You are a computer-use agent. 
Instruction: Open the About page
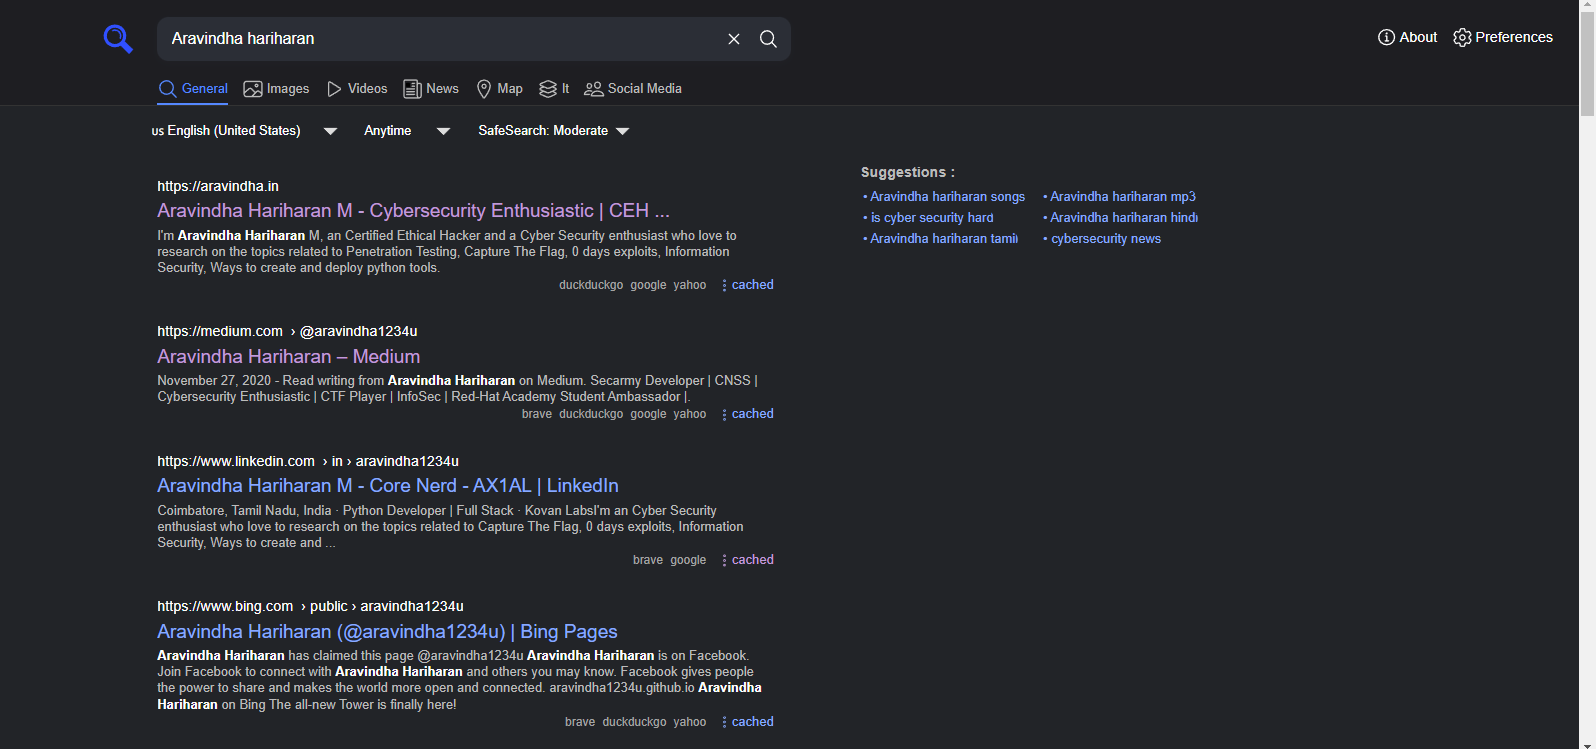[1407, 37]
